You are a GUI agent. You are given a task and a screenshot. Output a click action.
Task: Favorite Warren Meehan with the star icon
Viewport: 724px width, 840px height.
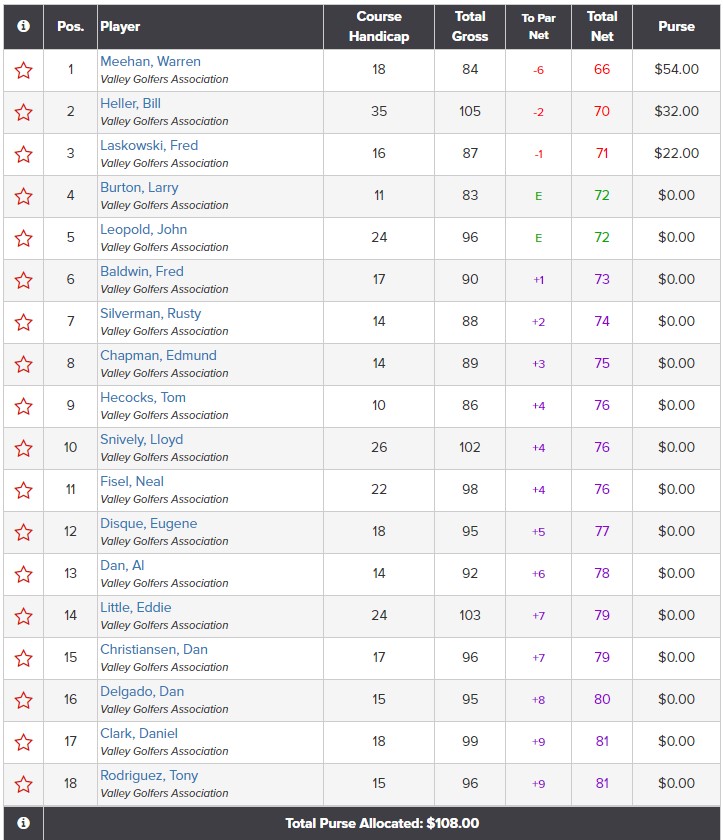23,70
